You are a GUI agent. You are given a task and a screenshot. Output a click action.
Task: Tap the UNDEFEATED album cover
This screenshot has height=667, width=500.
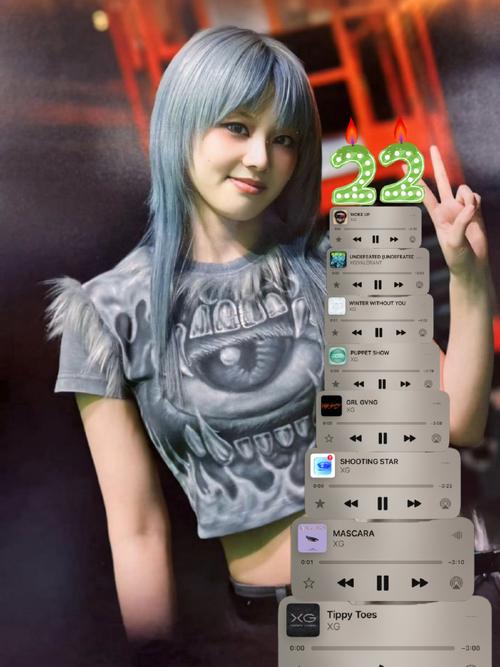point(338,259)
